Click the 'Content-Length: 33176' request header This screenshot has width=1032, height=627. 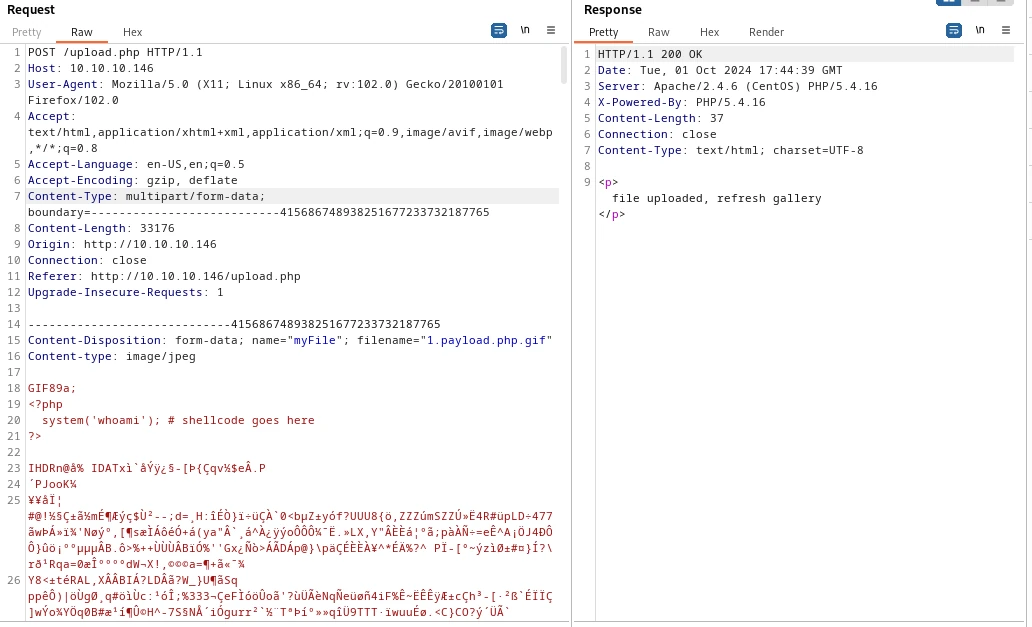click(101, 228)
